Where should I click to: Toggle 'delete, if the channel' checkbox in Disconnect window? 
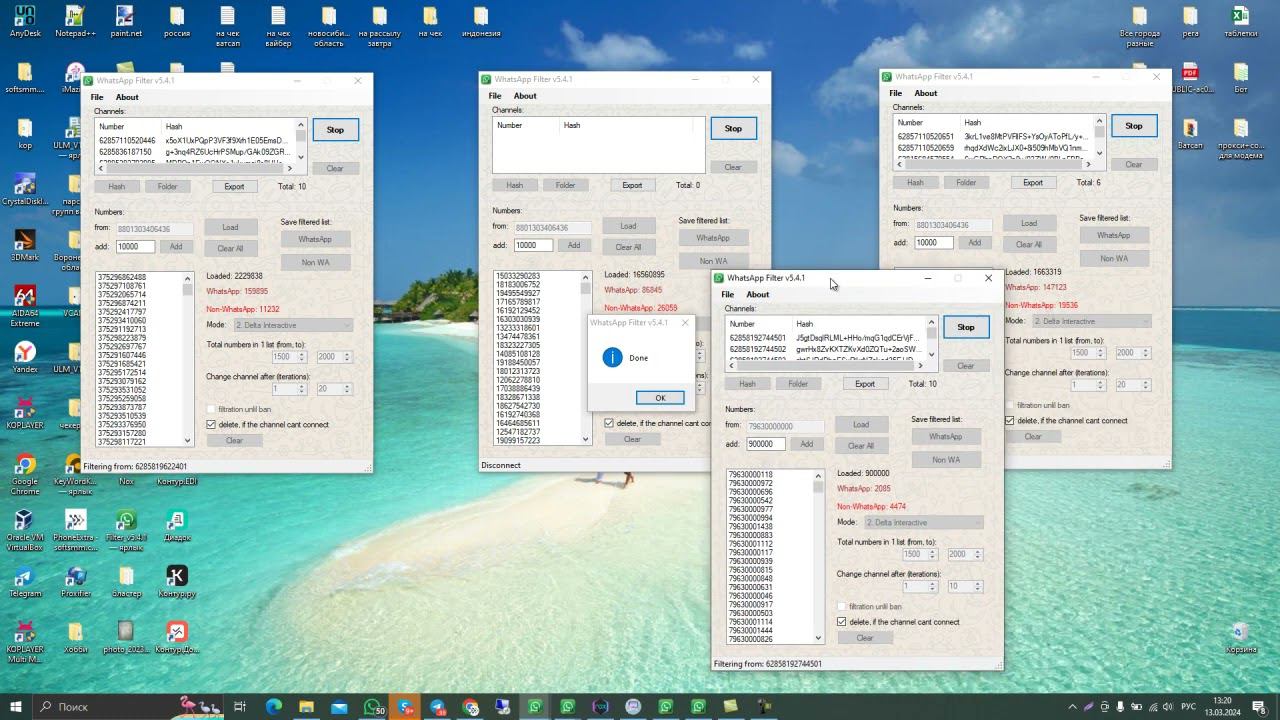pos(609,423)
